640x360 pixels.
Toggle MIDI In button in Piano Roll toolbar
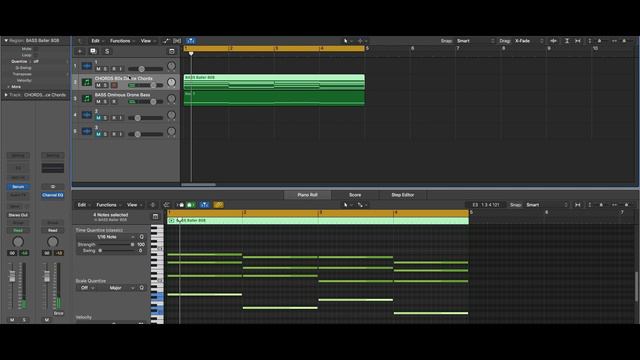coord(180,205)
